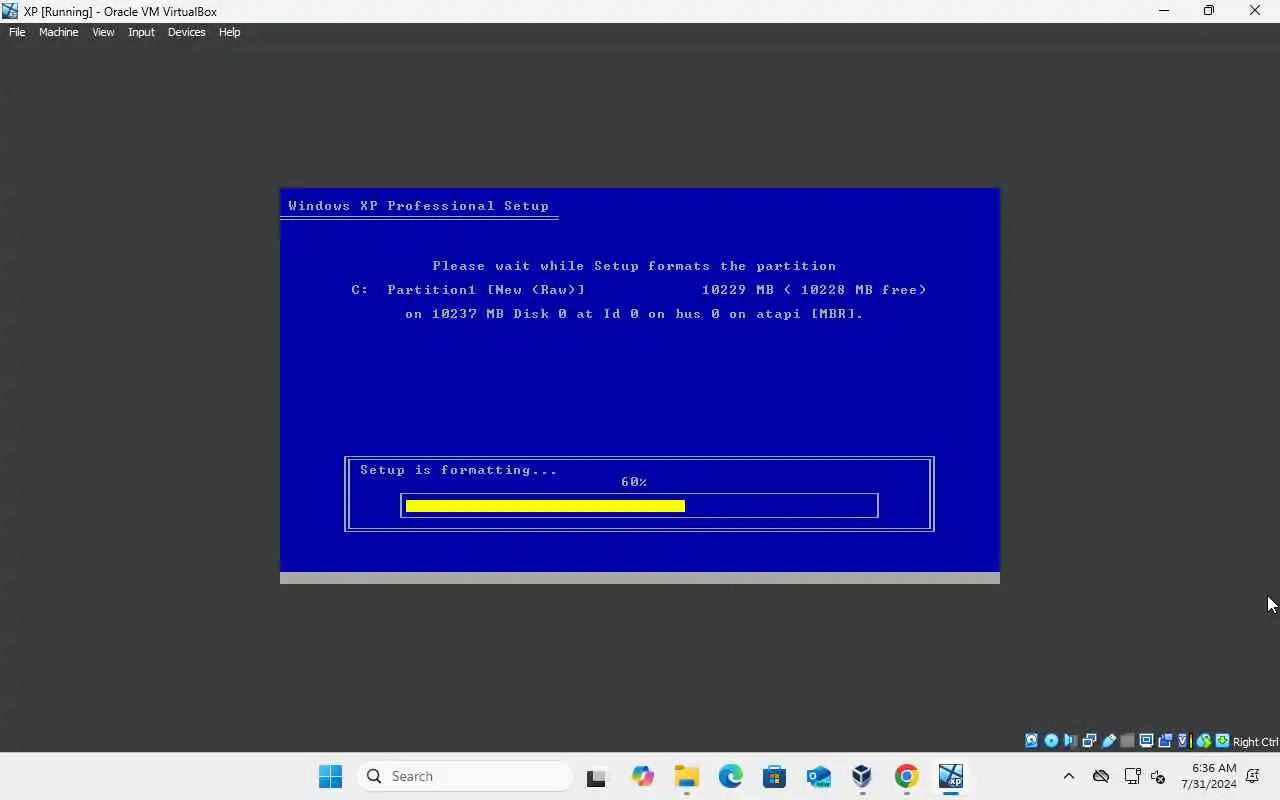The height and width of the screenshot is (800, 1280).
Task: Open the File menu
Action: 17,32
